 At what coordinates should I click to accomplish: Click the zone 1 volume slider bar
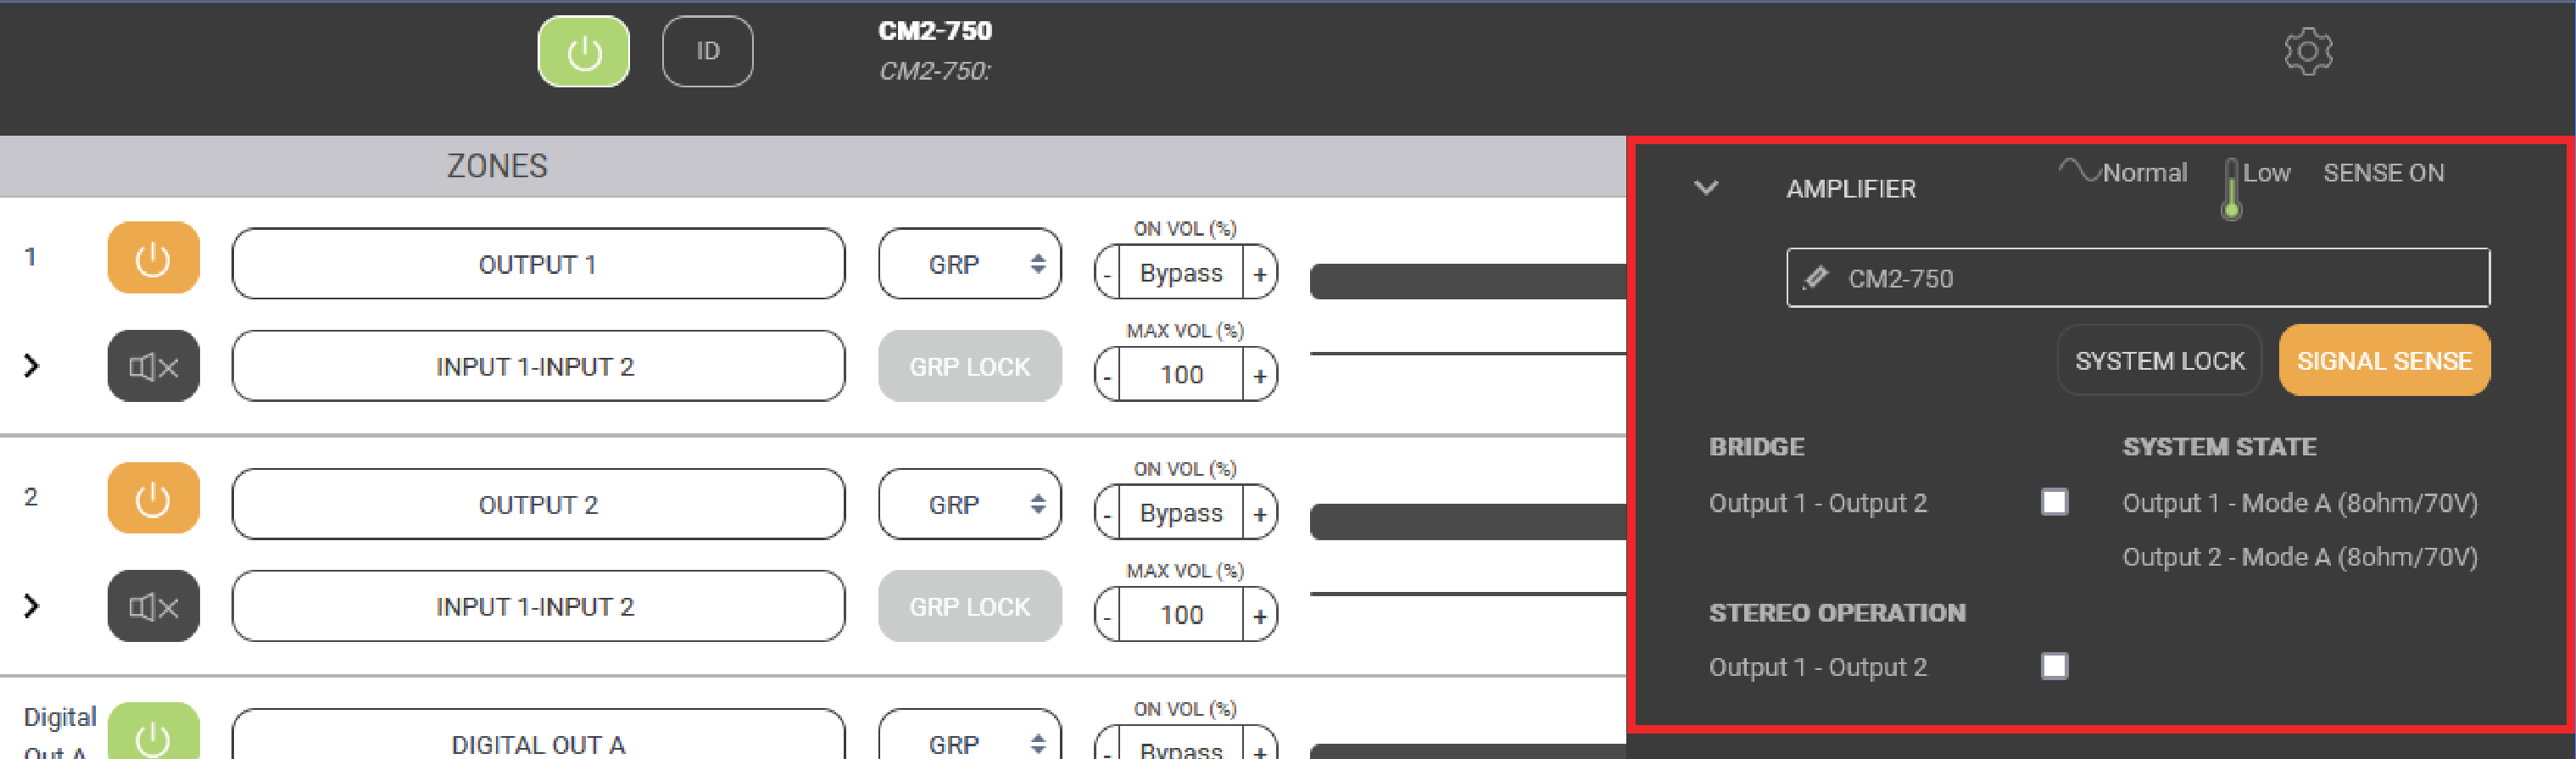(1466, 282)
